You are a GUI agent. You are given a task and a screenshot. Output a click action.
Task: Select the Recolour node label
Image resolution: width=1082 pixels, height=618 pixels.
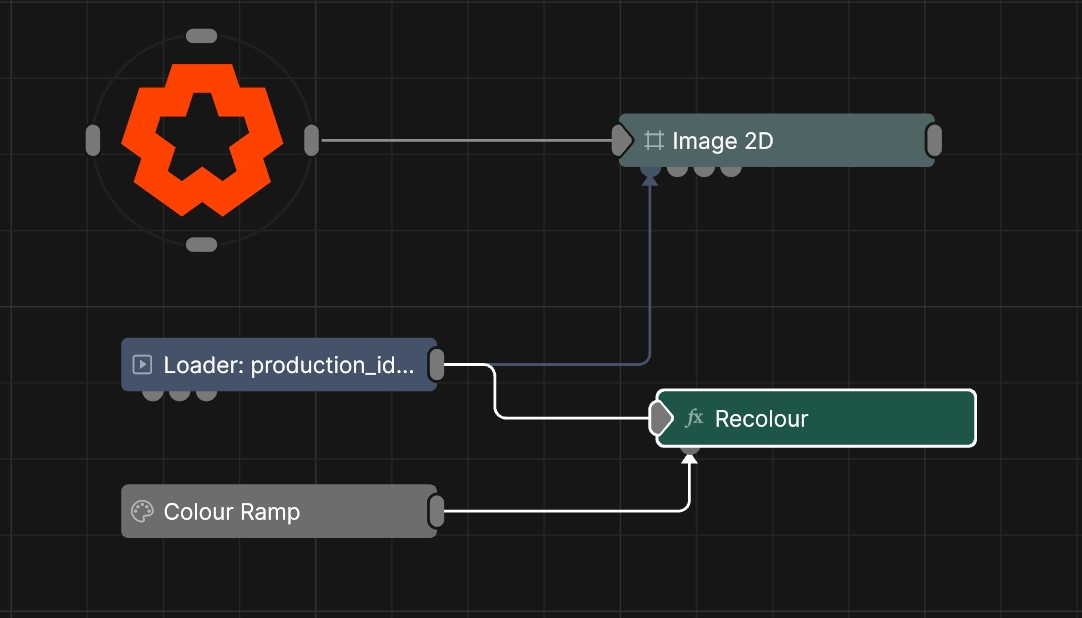tap(761, 419)
